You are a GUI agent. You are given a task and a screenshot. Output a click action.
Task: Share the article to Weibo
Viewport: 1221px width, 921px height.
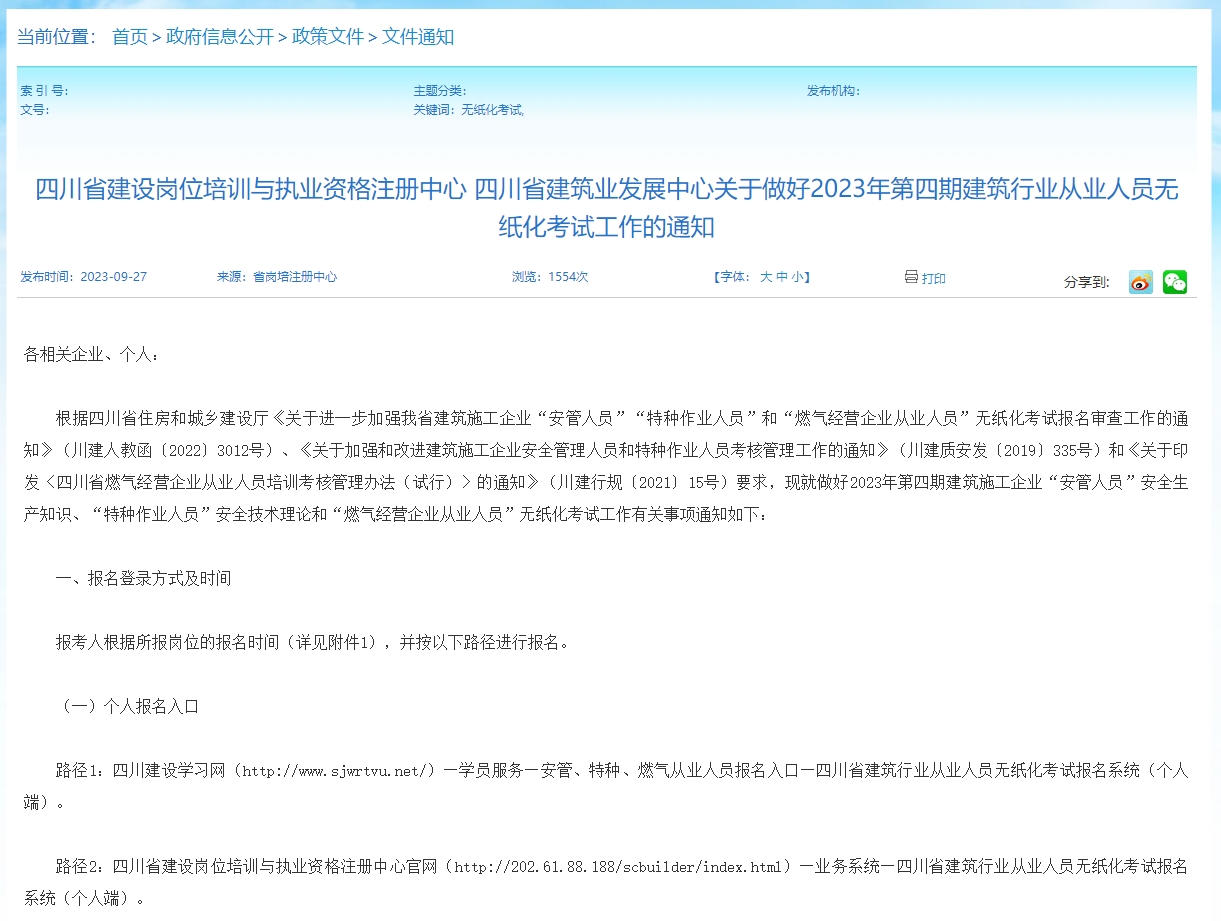click(x=1139, y=281)
